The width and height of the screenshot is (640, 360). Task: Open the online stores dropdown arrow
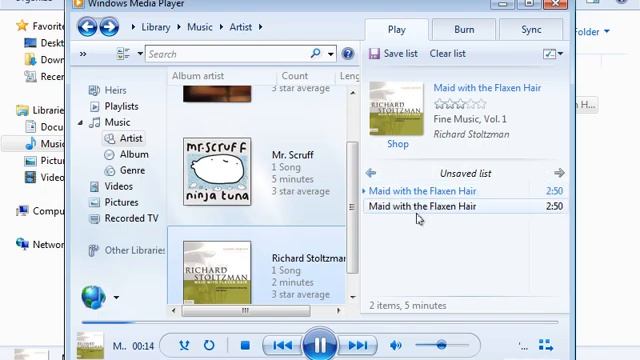pyautogui.click(x=116, y=298)
